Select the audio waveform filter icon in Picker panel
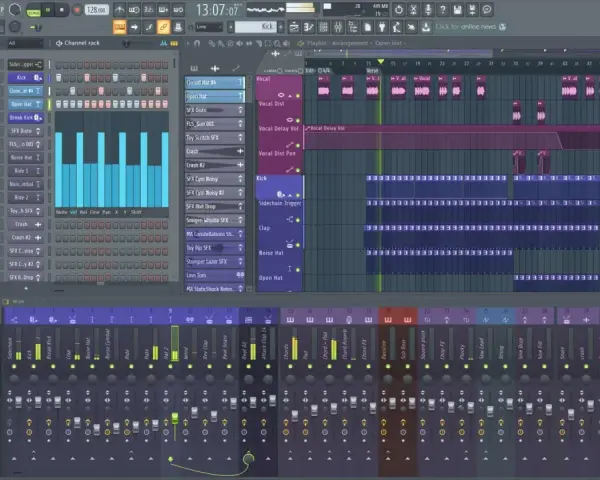This screenshot has width=600, height=480. point(215,69)
